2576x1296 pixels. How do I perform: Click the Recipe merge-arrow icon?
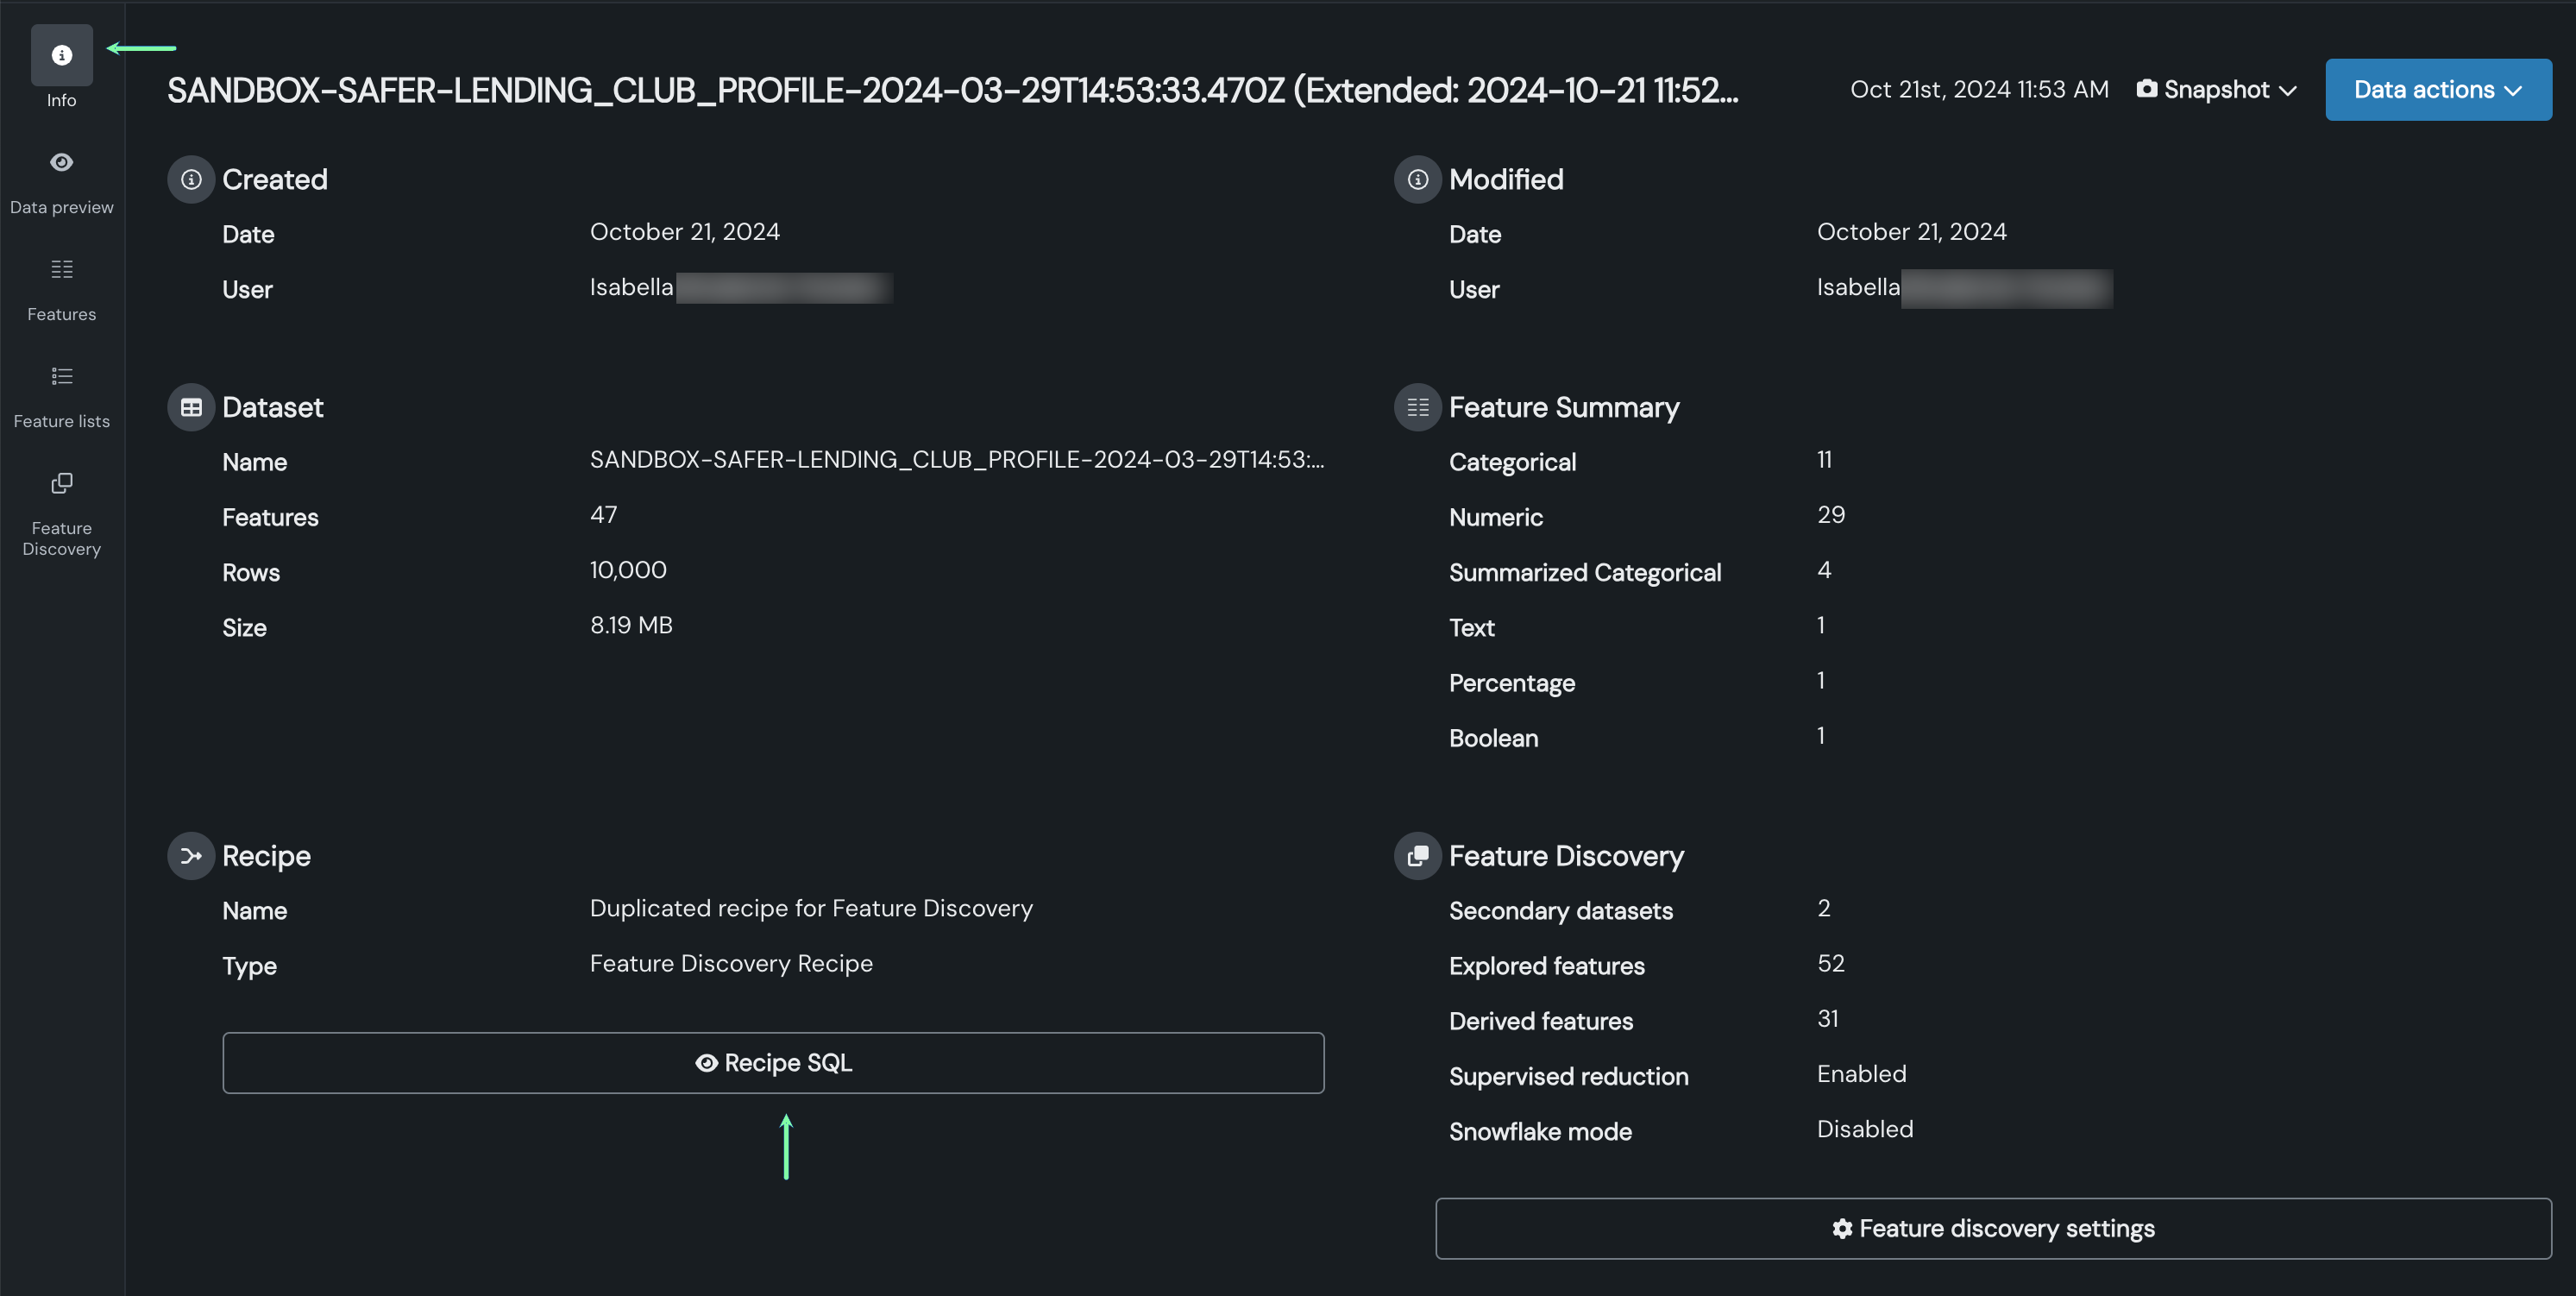pyautogui.click(x=191, y=856)
